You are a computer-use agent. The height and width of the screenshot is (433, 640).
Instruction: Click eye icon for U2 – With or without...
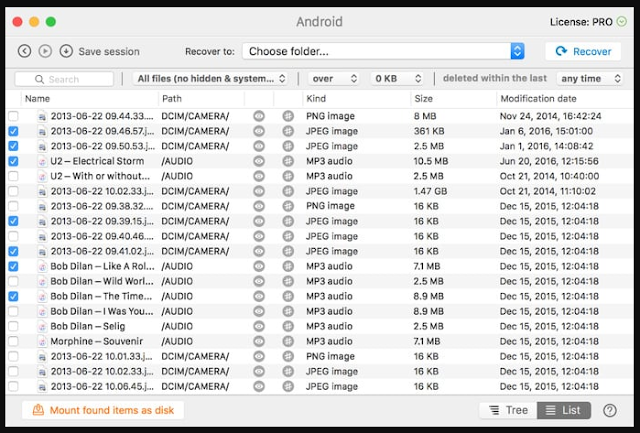[x=259, y=176]
